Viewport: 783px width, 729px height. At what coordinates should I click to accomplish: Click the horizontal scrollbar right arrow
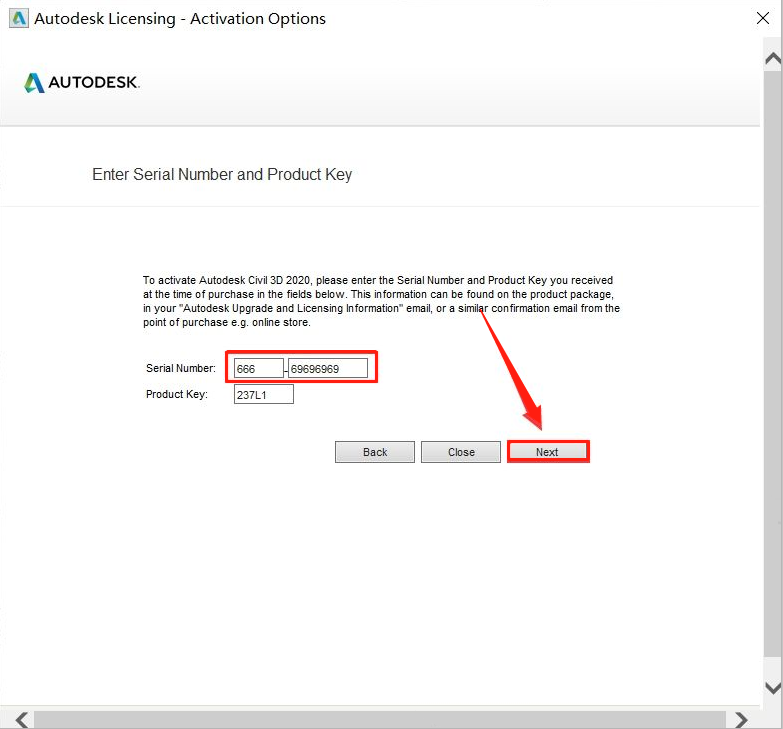741,719
